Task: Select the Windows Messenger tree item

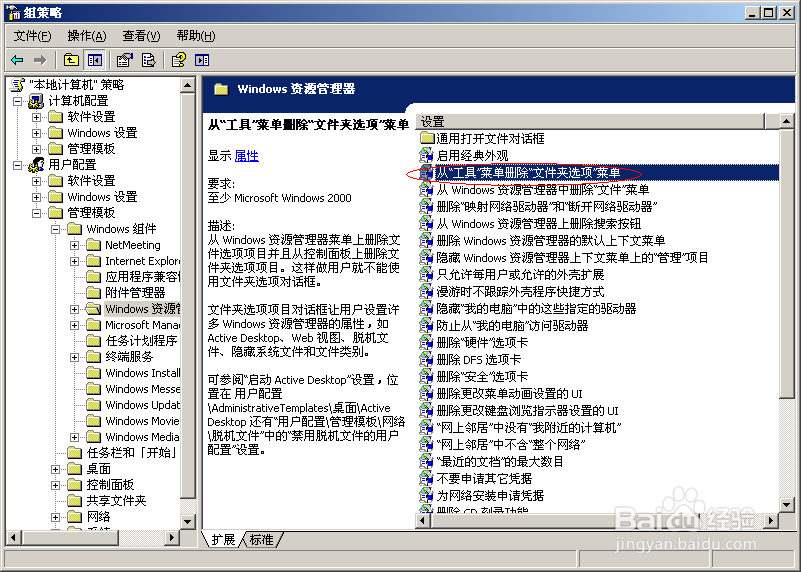Action: coord(143,389)
